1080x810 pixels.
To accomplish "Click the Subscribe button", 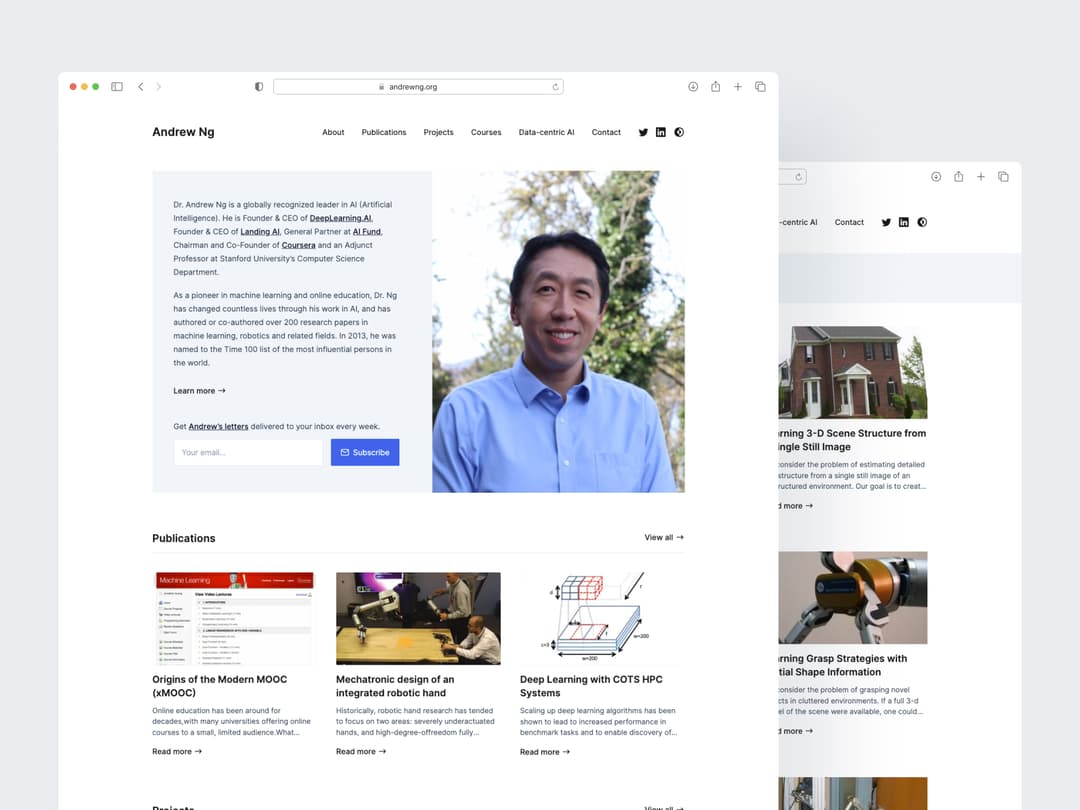I will (x=364, y=452).
